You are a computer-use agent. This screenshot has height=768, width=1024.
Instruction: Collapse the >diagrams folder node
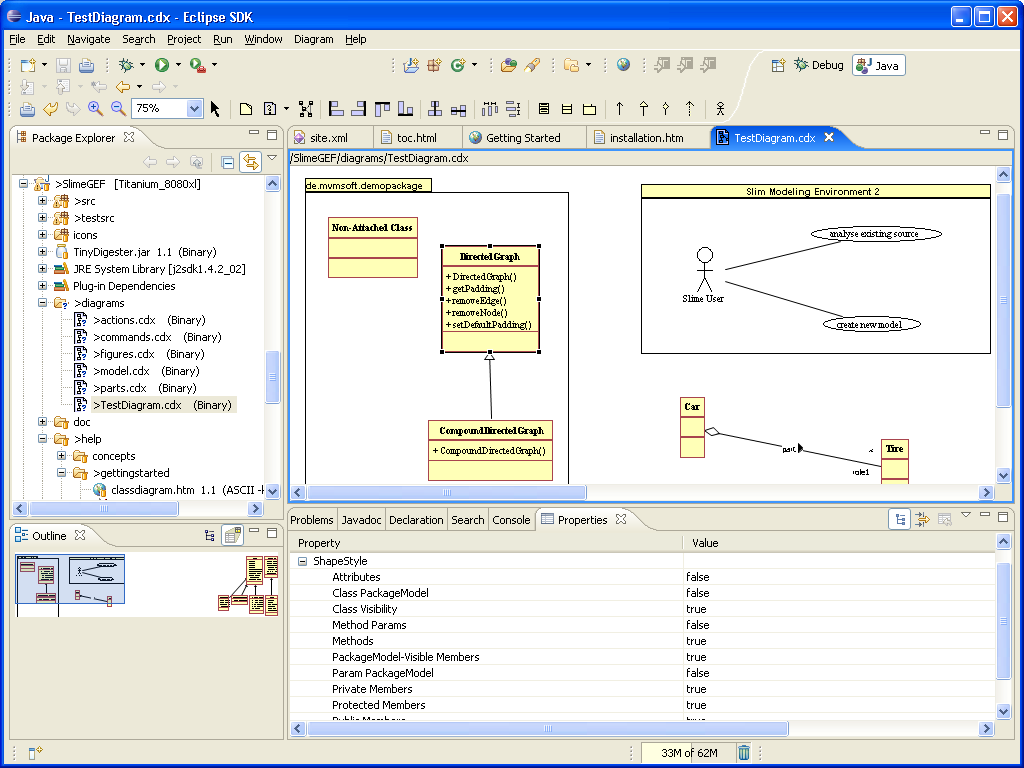pyautogui.click(x=42, y=302)
